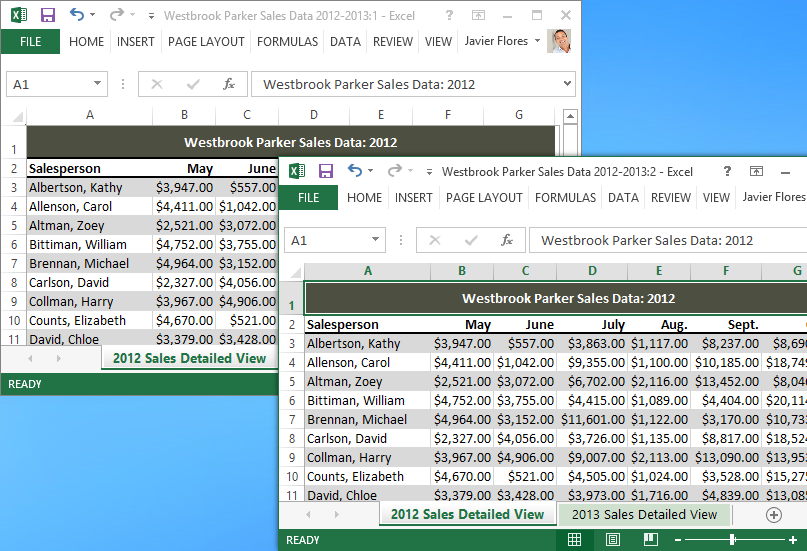Image resolution: width=807 pixels, height=551 pixels.
Task: Click Cancel X in front window formula bar
Action: coord(435,240)
